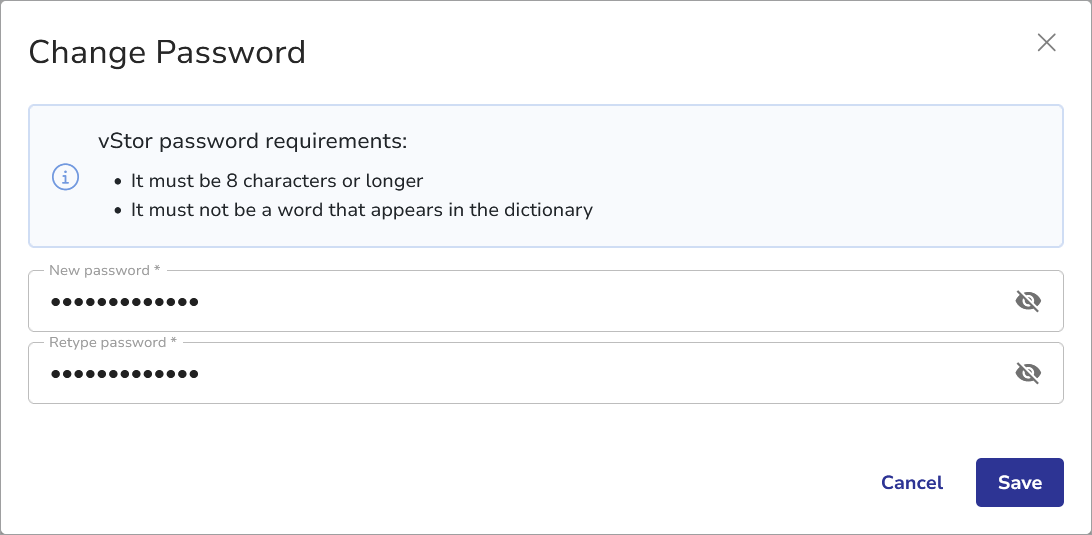The width and height of the screenshot is (1092, 535).
Task: Close the Change Password dialog with X
Action: tap(1046, 42)
